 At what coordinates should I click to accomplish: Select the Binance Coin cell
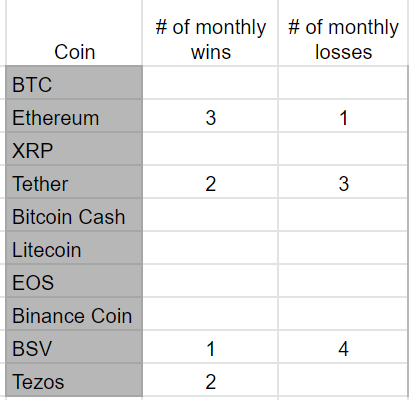pyautogui.click(x=74, y=314)
